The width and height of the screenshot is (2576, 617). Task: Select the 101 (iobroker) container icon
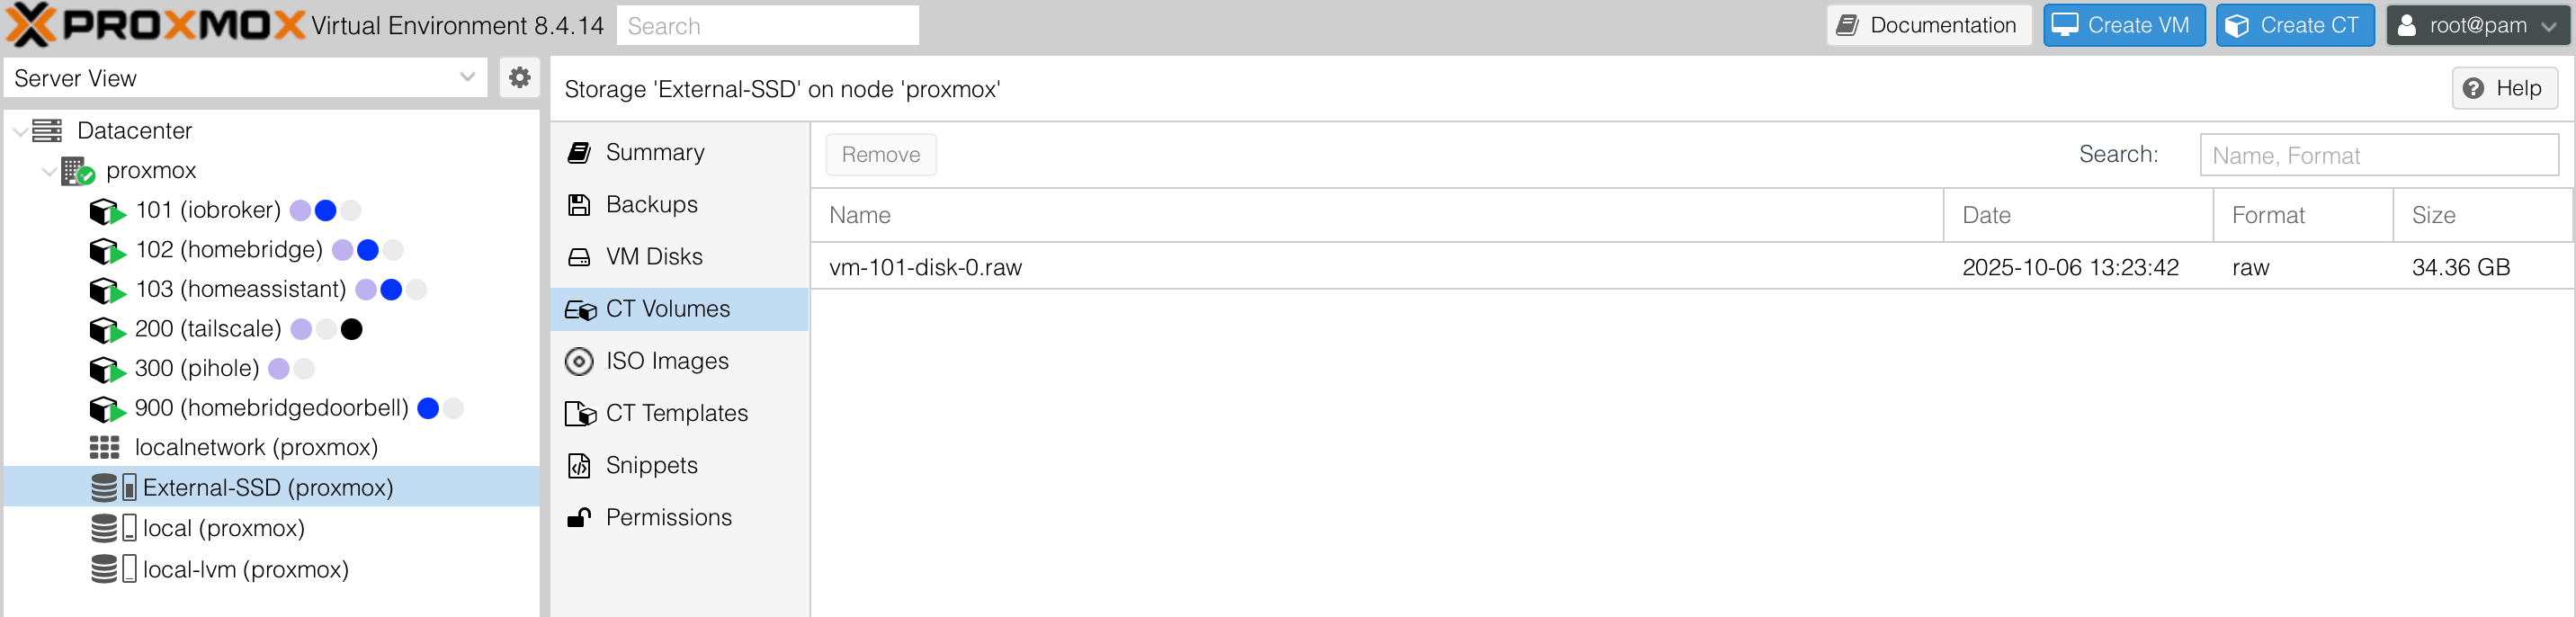(x=106, y=211)
